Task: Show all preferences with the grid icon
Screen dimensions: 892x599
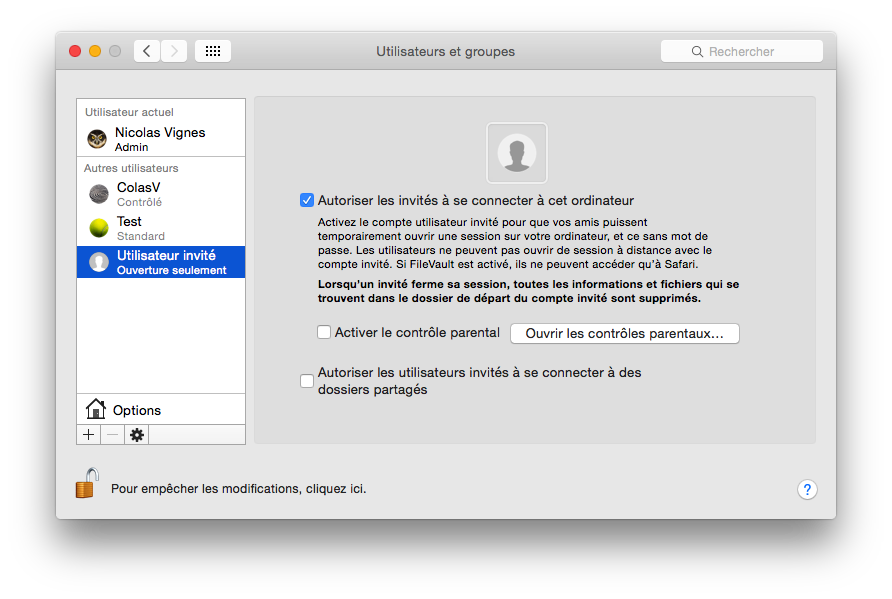Action: point(213,51)
